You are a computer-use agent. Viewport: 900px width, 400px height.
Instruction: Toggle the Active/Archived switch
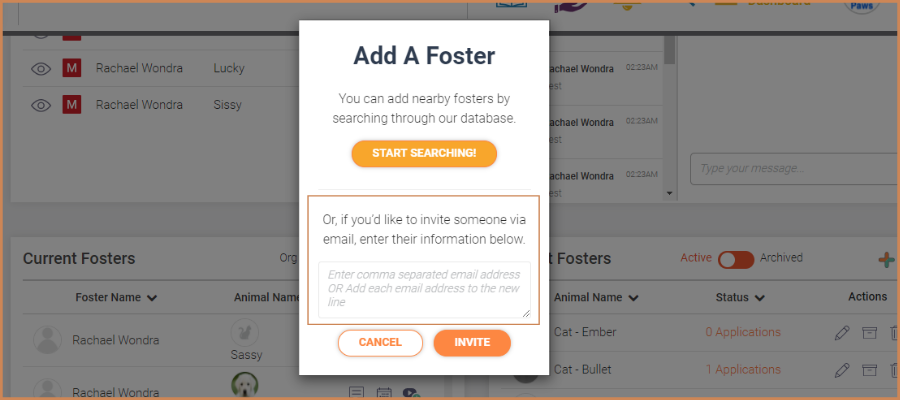736,259
